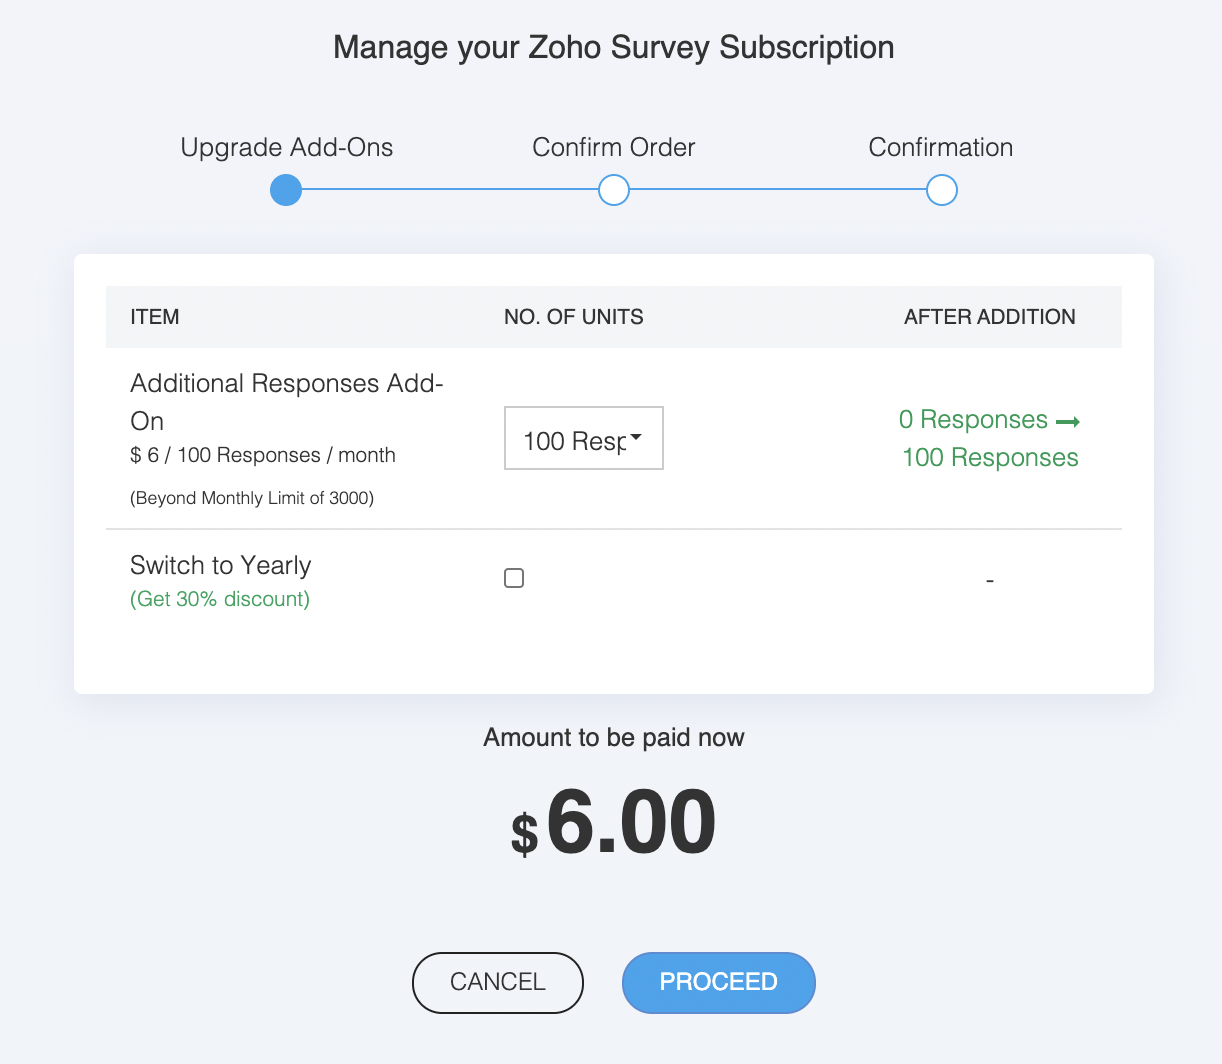This screenshot has width=1222, height=1064.
Task: Click the green arrow after 0 Responses
Action: click(1068, 422)
